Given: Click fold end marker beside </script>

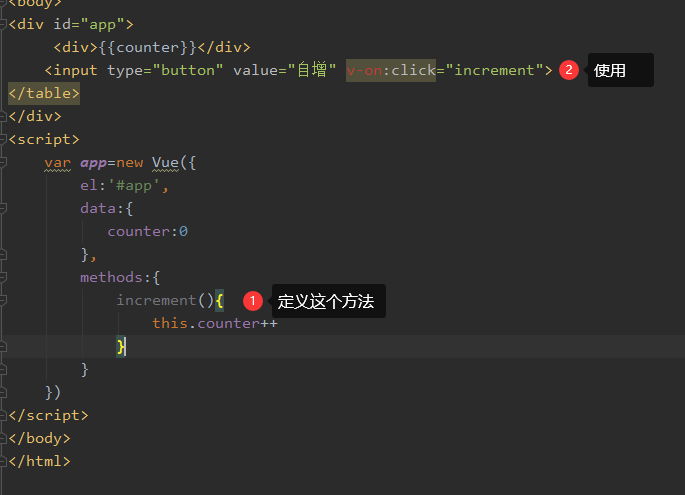Looking at the screenshot, I should coord(3,415).
